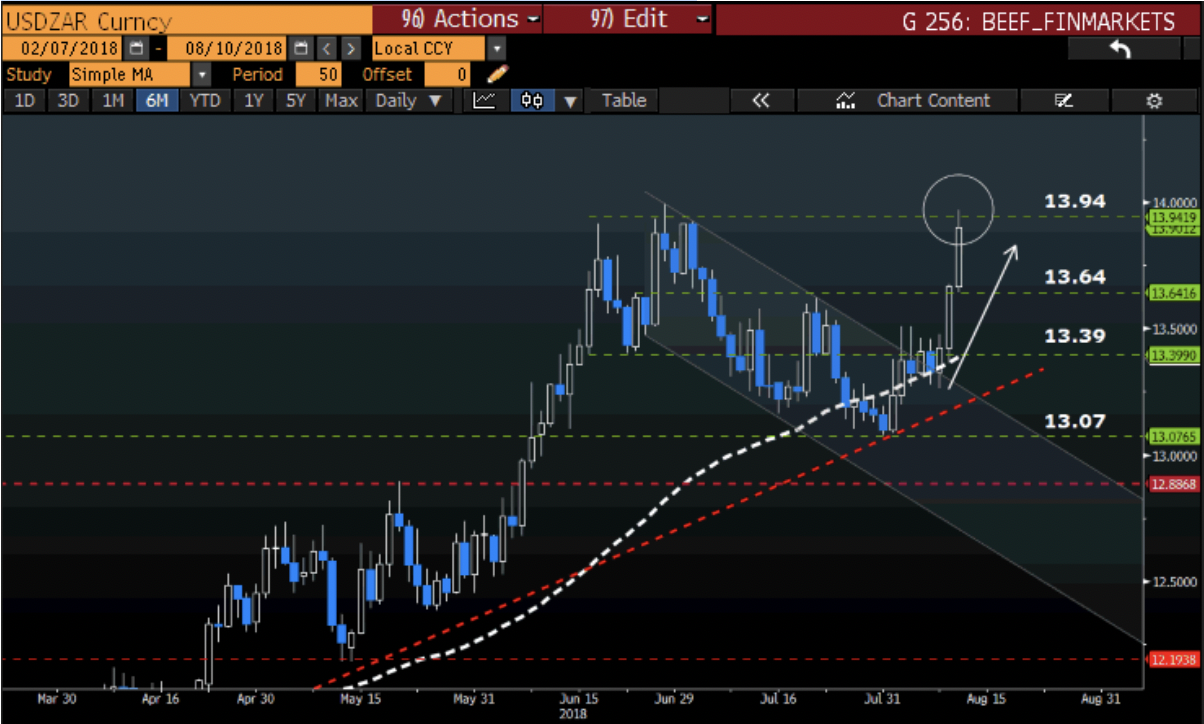The width and height of the screenshot is (1204, 724).
Task: Click the pencil edit study icon
Action: pyautogui.click(x=497, y=74)
